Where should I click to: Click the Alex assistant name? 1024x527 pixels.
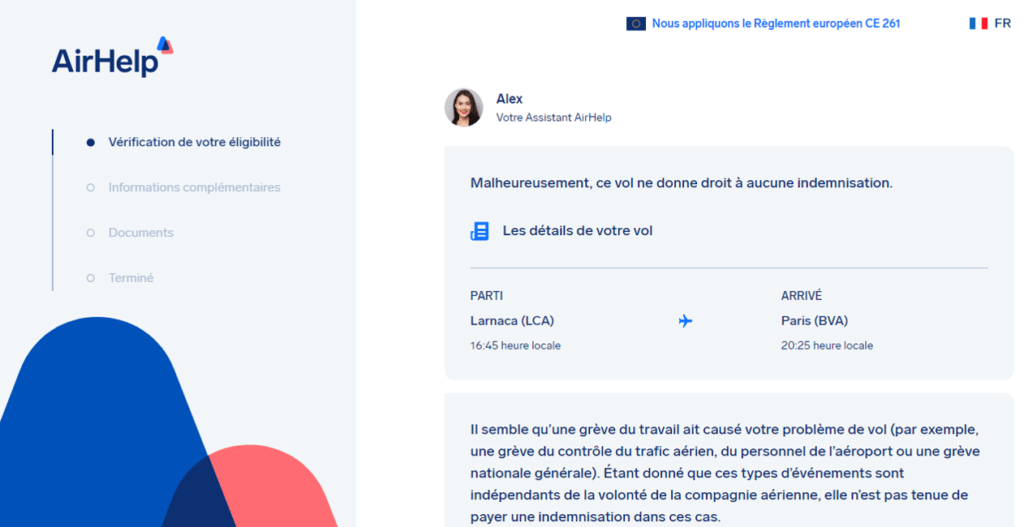(509, 99)
